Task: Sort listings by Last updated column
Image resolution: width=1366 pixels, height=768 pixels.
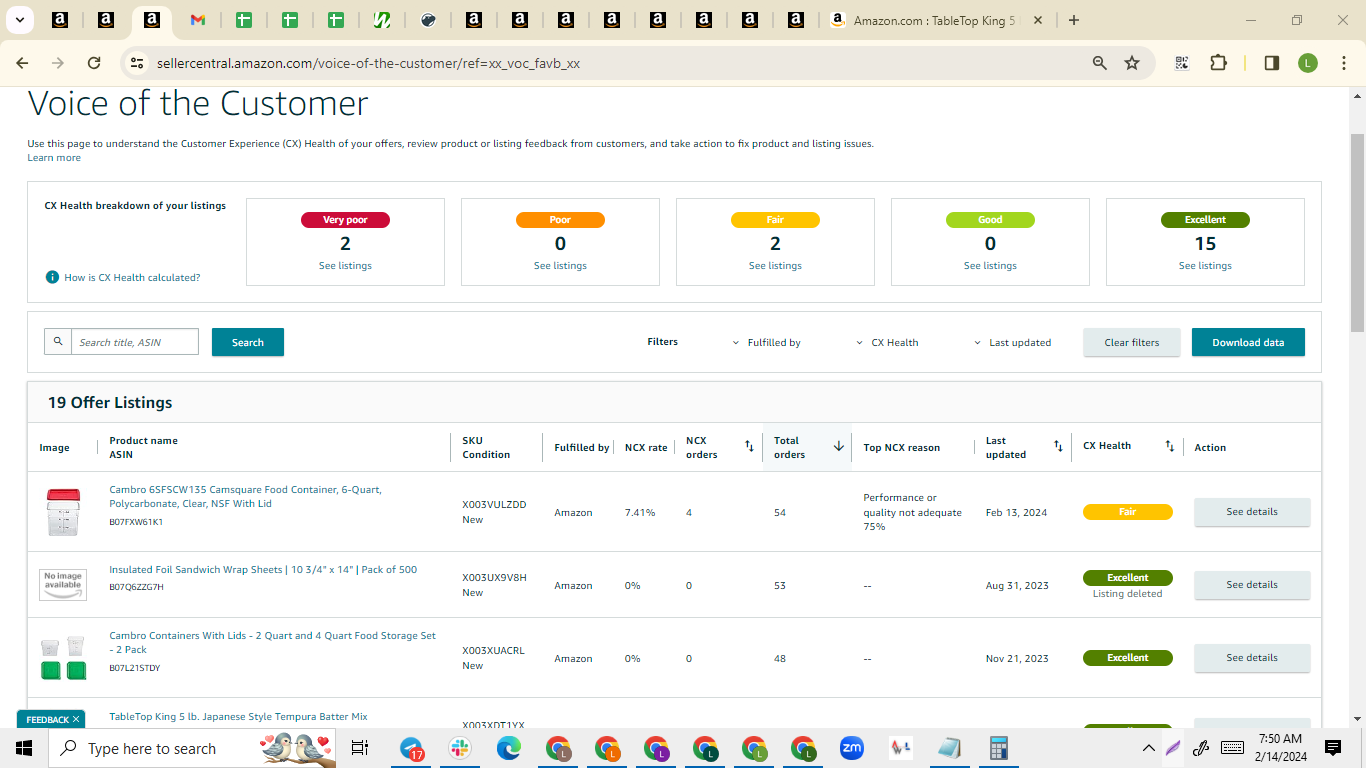Action: [x=1058, y=447]
